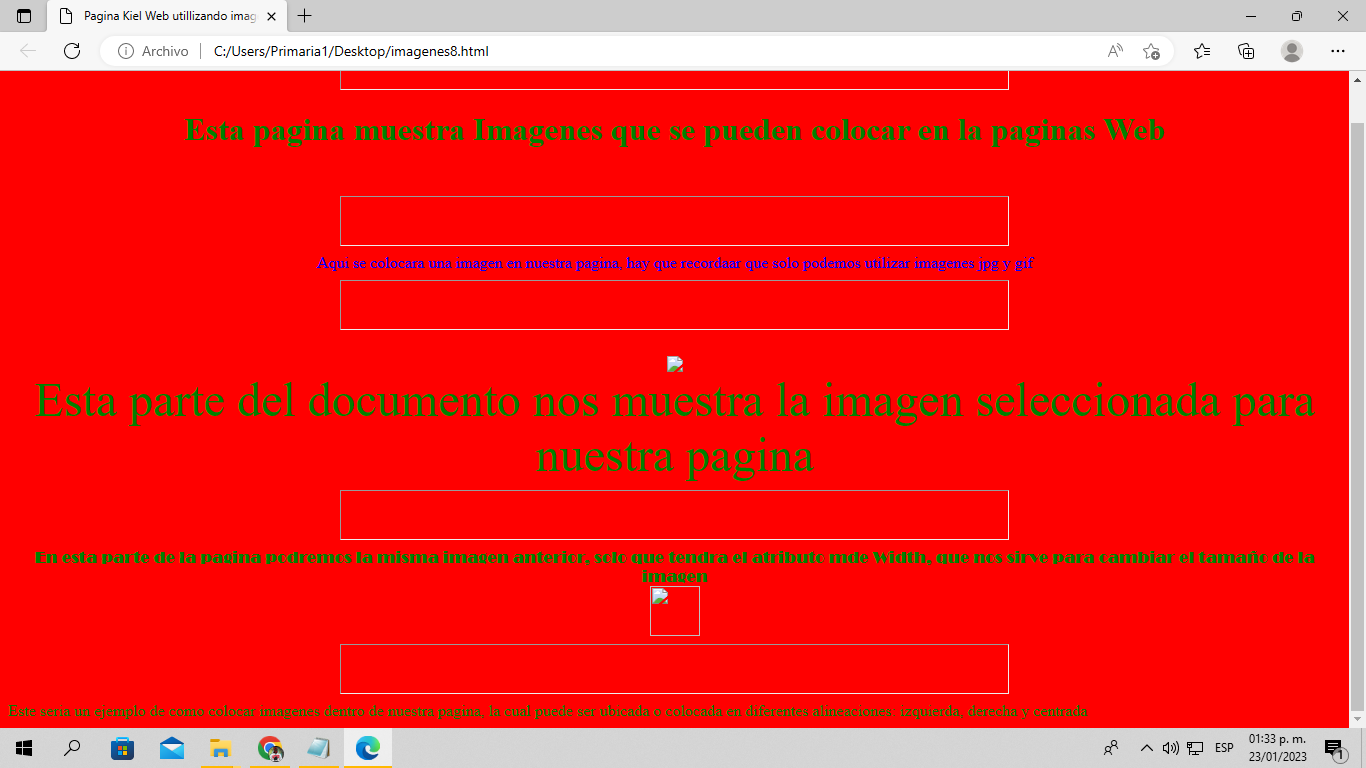Open the Mail app on the taskbar

point(171,748)
